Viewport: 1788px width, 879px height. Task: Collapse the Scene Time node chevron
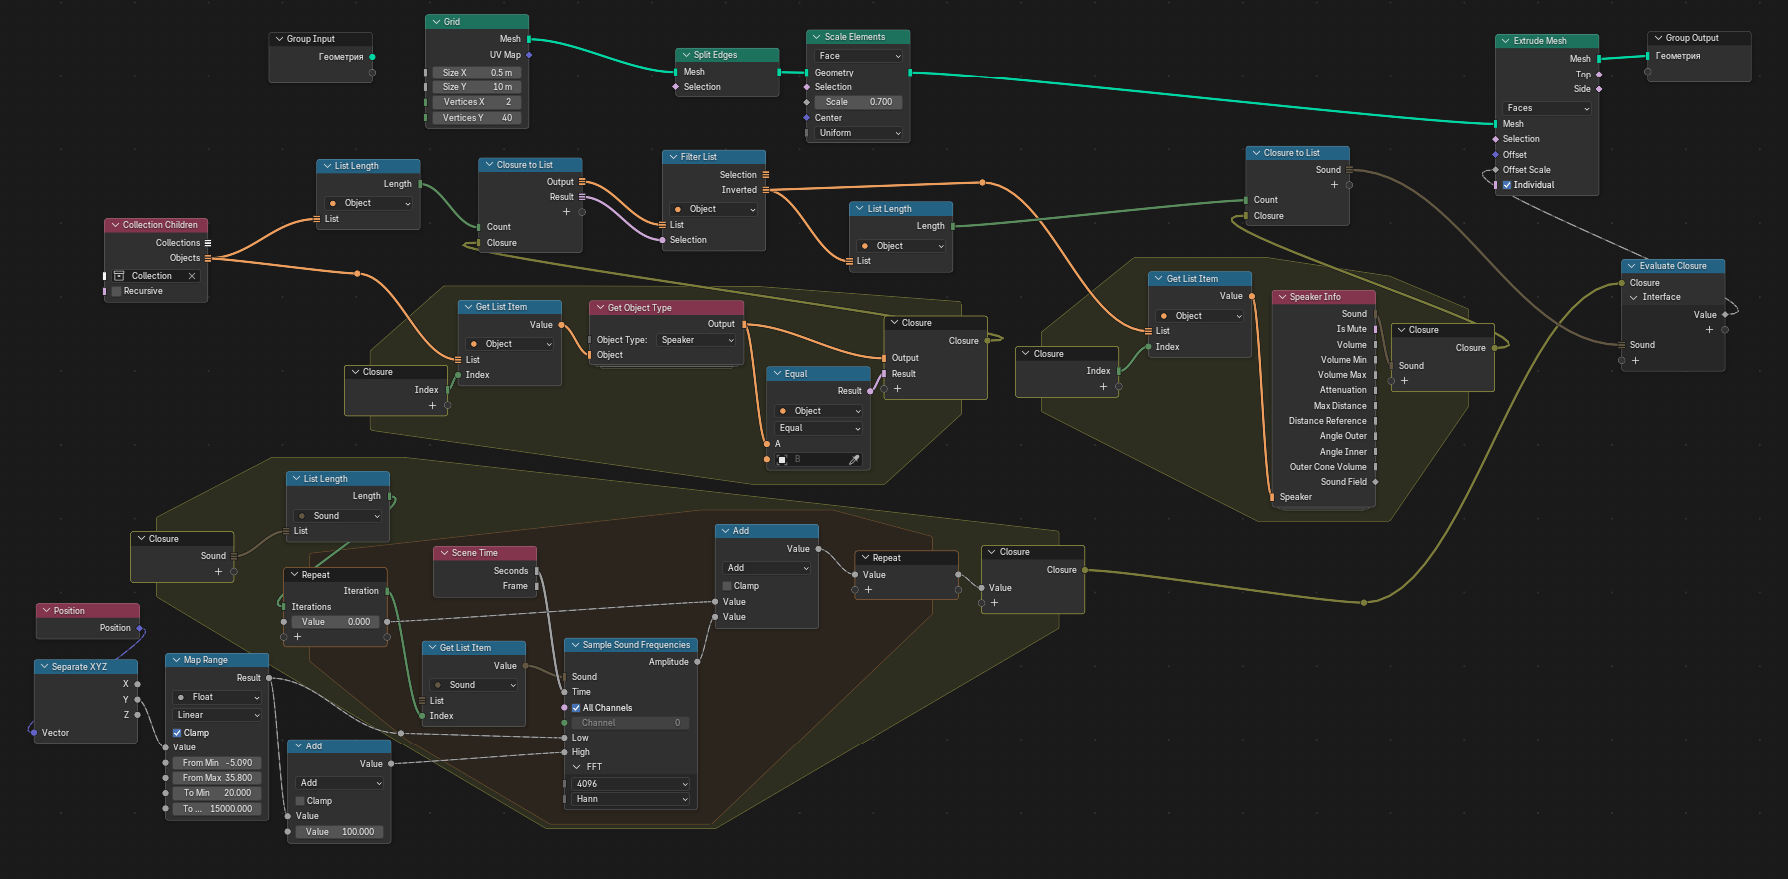coord(444,553)
